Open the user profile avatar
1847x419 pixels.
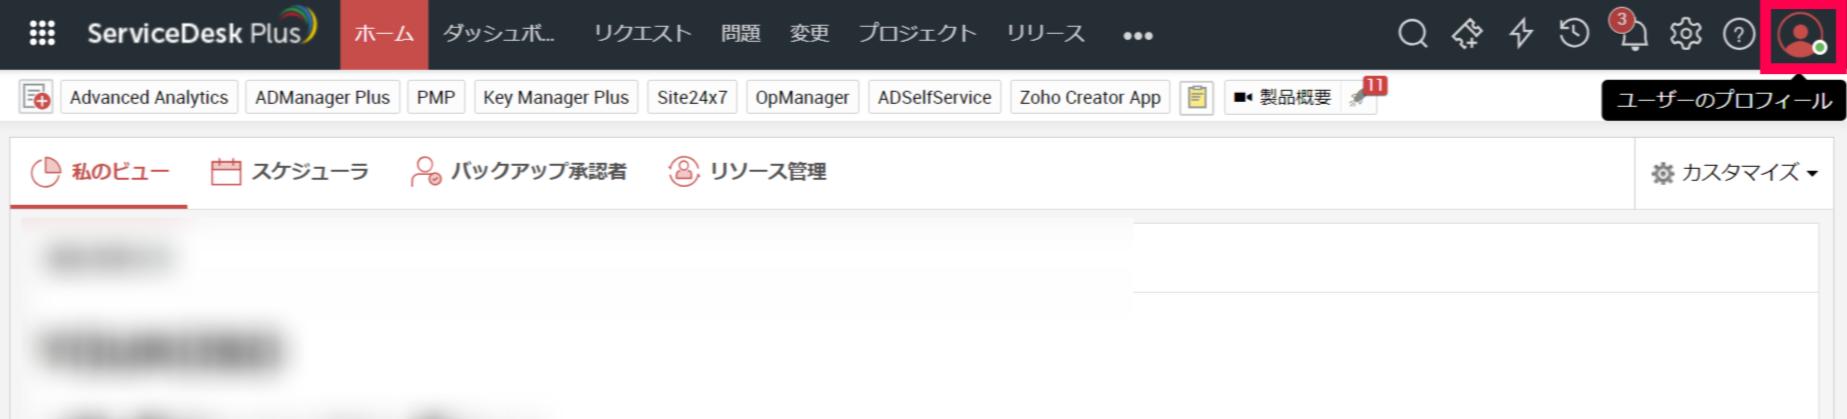pyautogui.click(x=1801, y=36)
